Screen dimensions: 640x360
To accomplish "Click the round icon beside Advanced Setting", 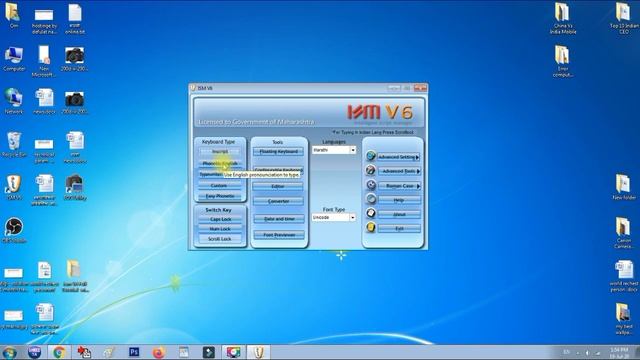I will click(371, 156).
